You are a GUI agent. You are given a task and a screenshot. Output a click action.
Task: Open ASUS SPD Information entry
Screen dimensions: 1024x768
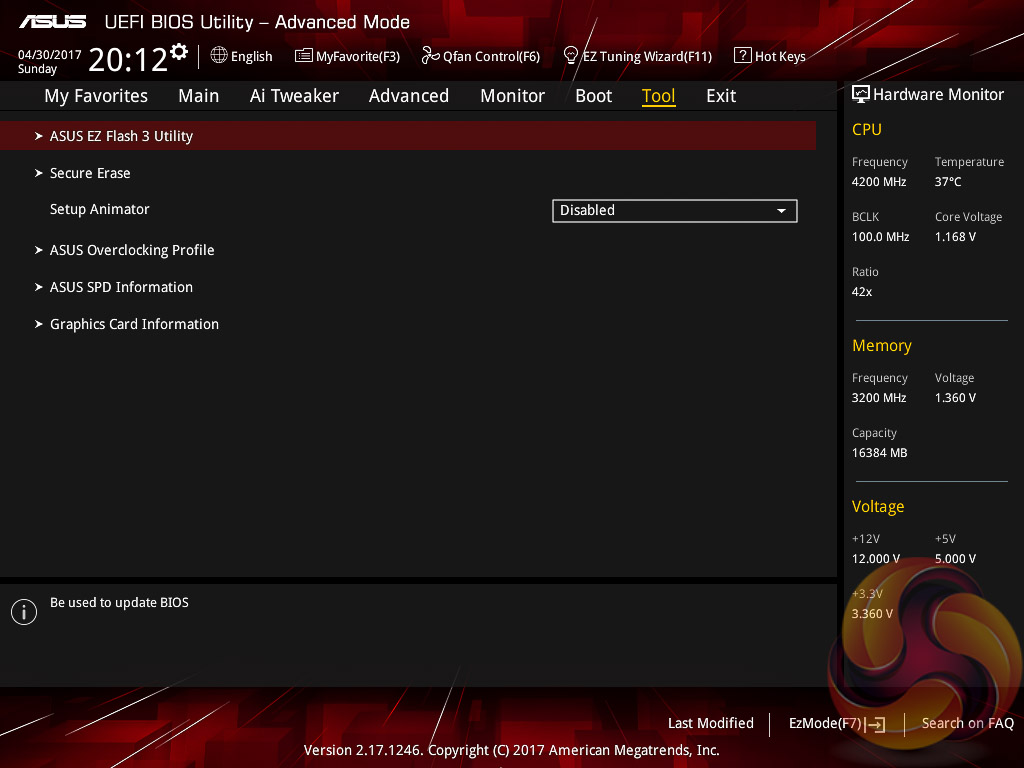tap(121, 287)
